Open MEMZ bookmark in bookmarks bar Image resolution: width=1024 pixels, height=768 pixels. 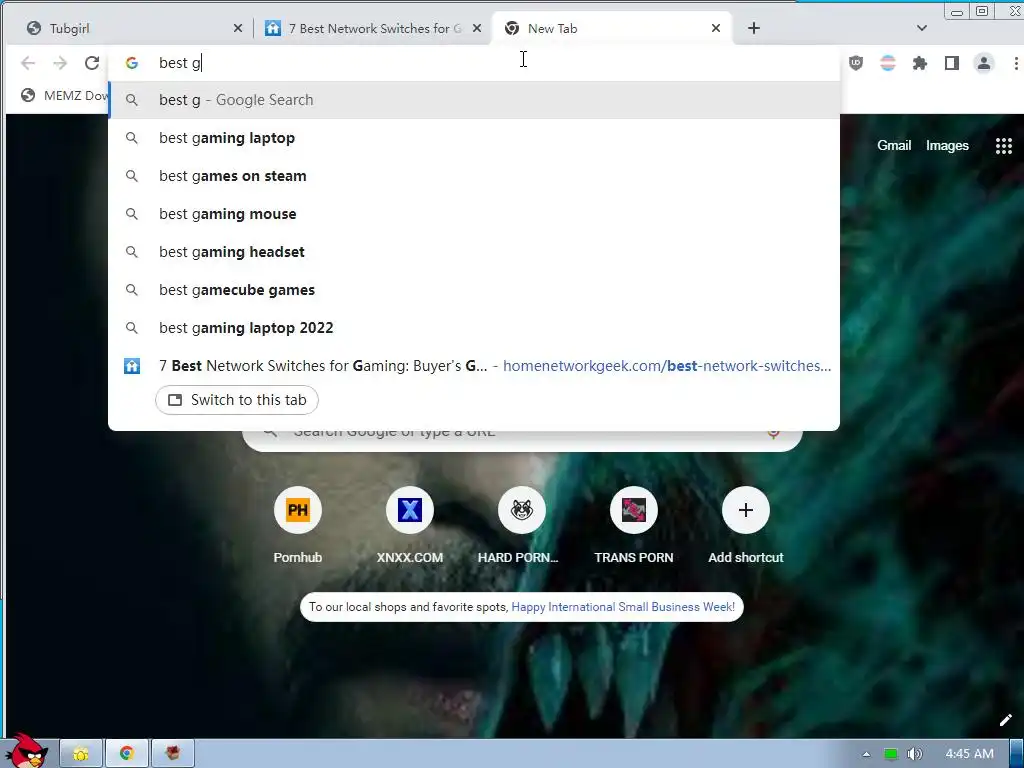tap(64, 95)
